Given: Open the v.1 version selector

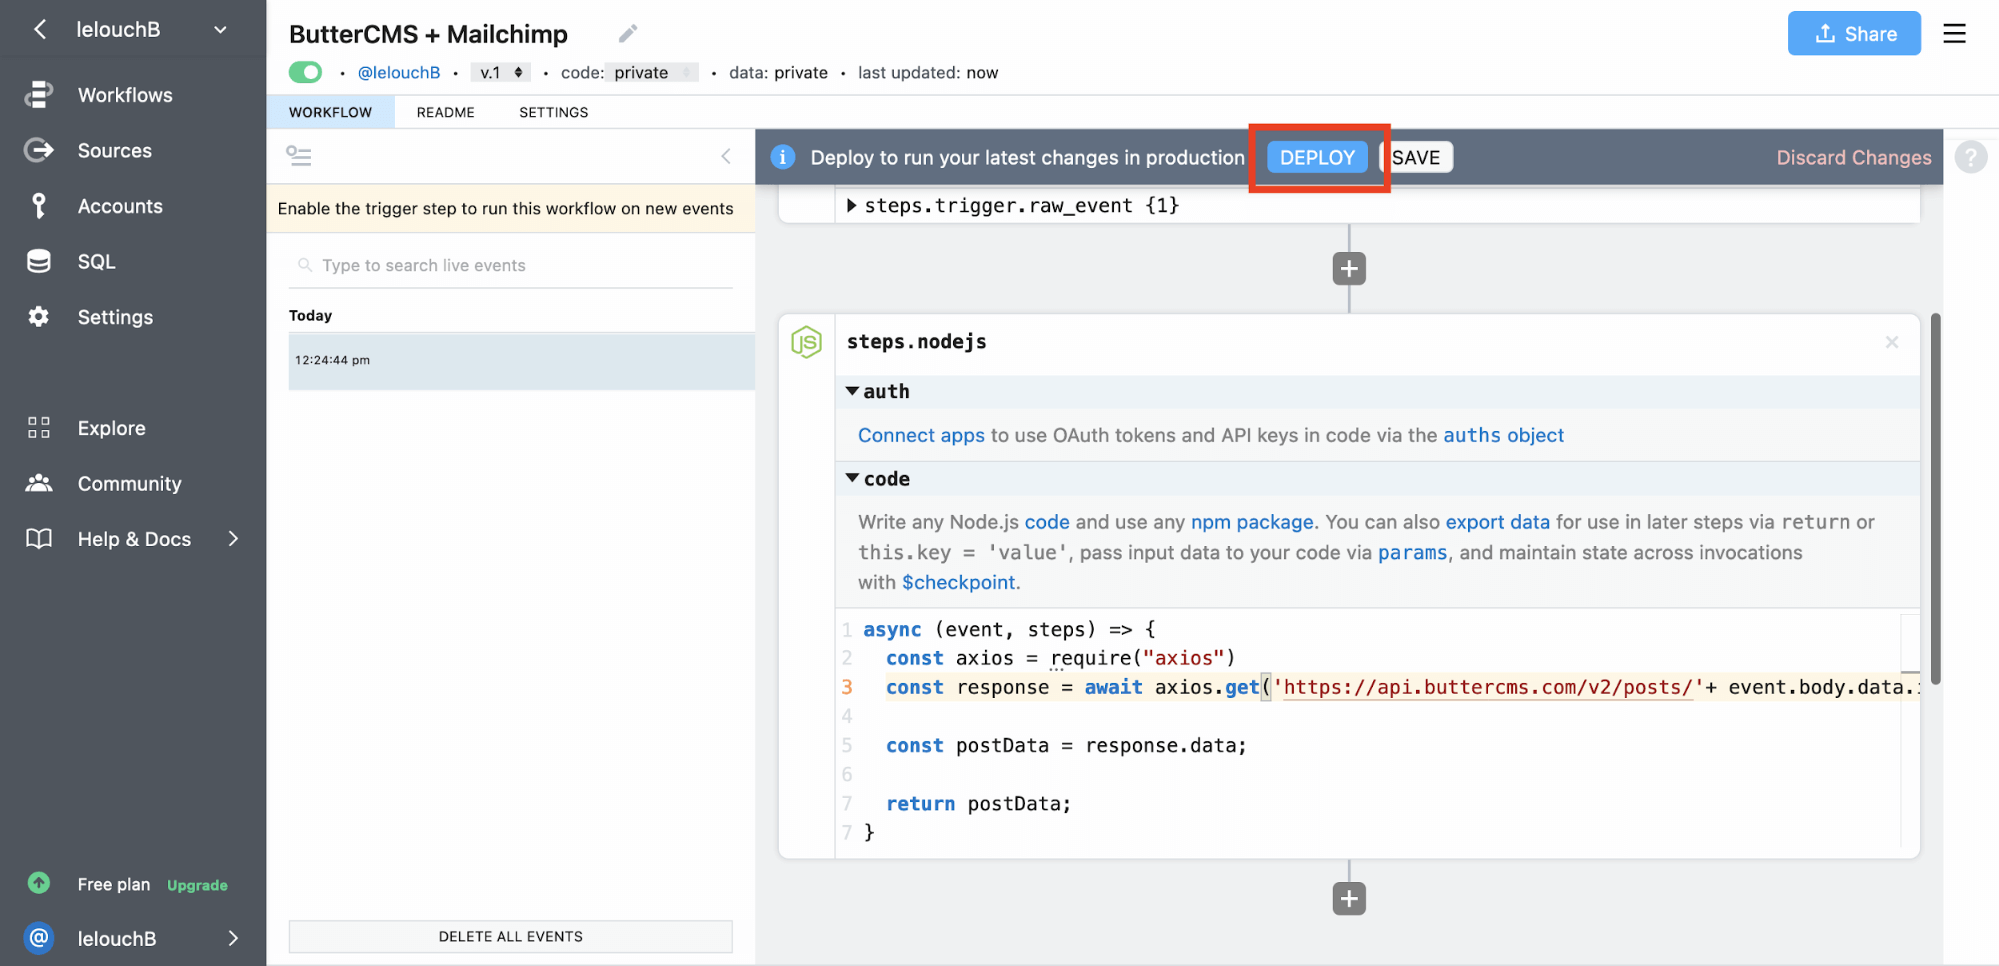Looking at the screenshot, I should 501,73.
